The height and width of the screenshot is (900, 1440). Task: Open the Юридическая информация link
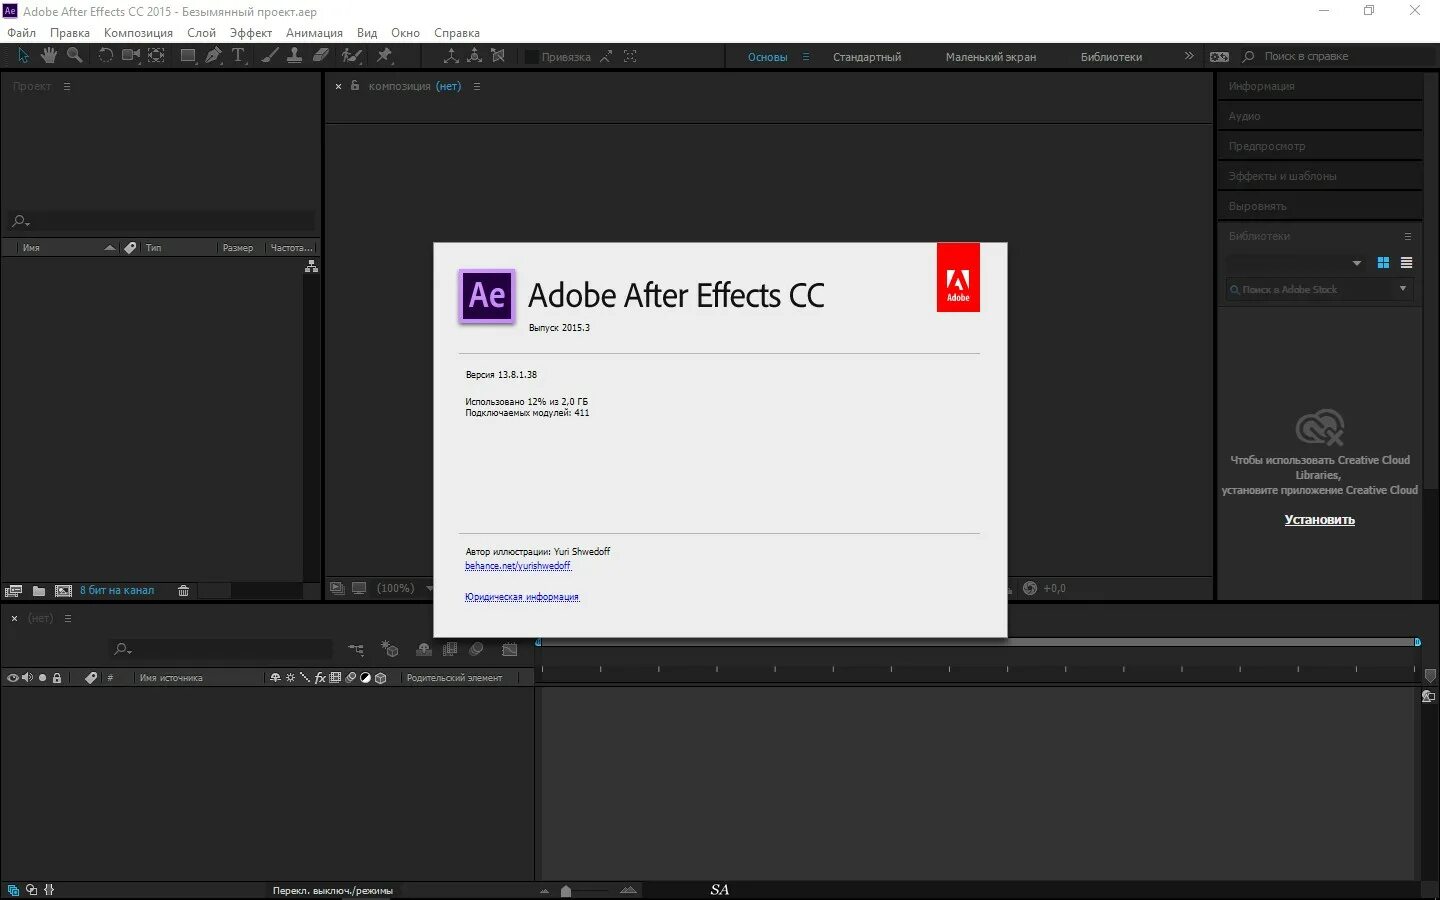coord(522,597)
